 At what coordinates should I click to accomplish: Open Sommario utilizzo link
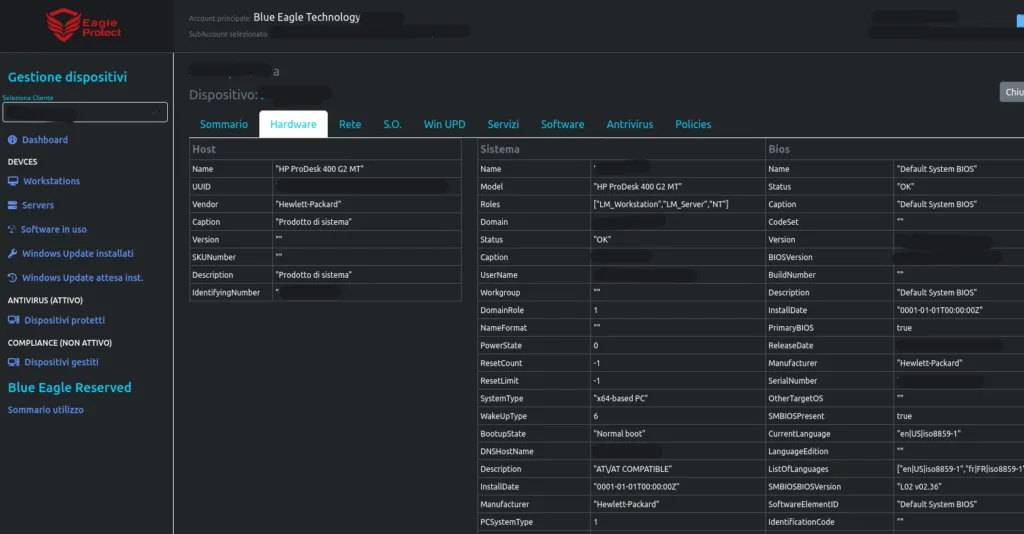click(46, 409)
